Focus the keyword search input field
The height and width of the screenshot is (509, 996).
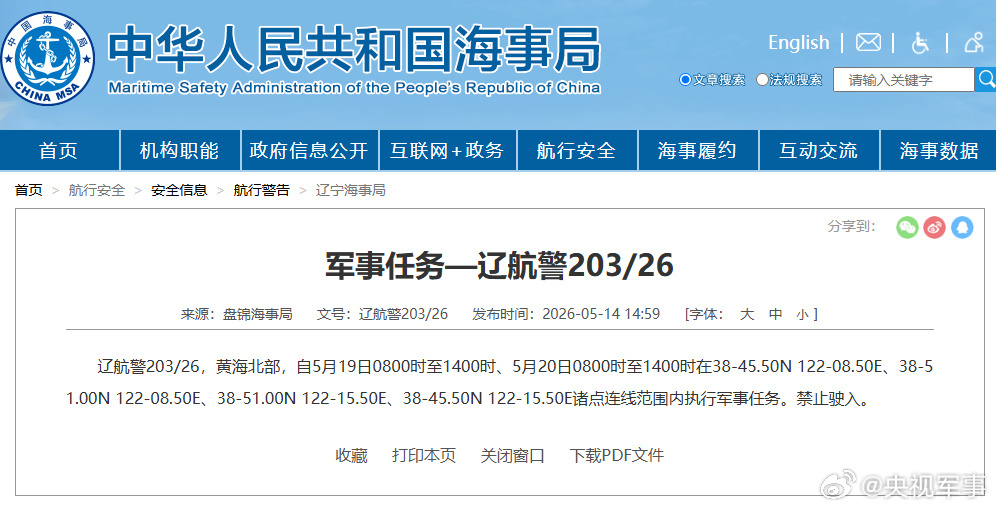903,79
